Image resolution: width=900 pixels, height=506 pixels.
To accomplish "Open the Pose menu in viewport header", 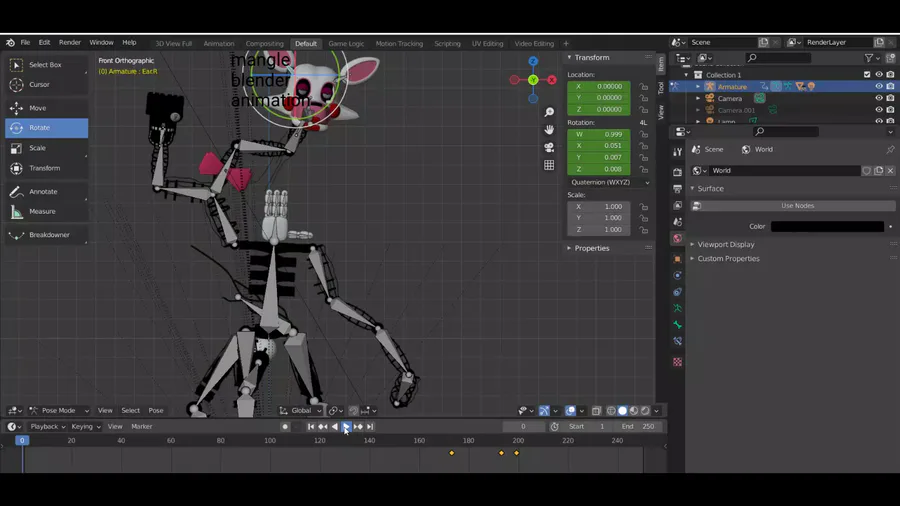I will coord(156,411).
